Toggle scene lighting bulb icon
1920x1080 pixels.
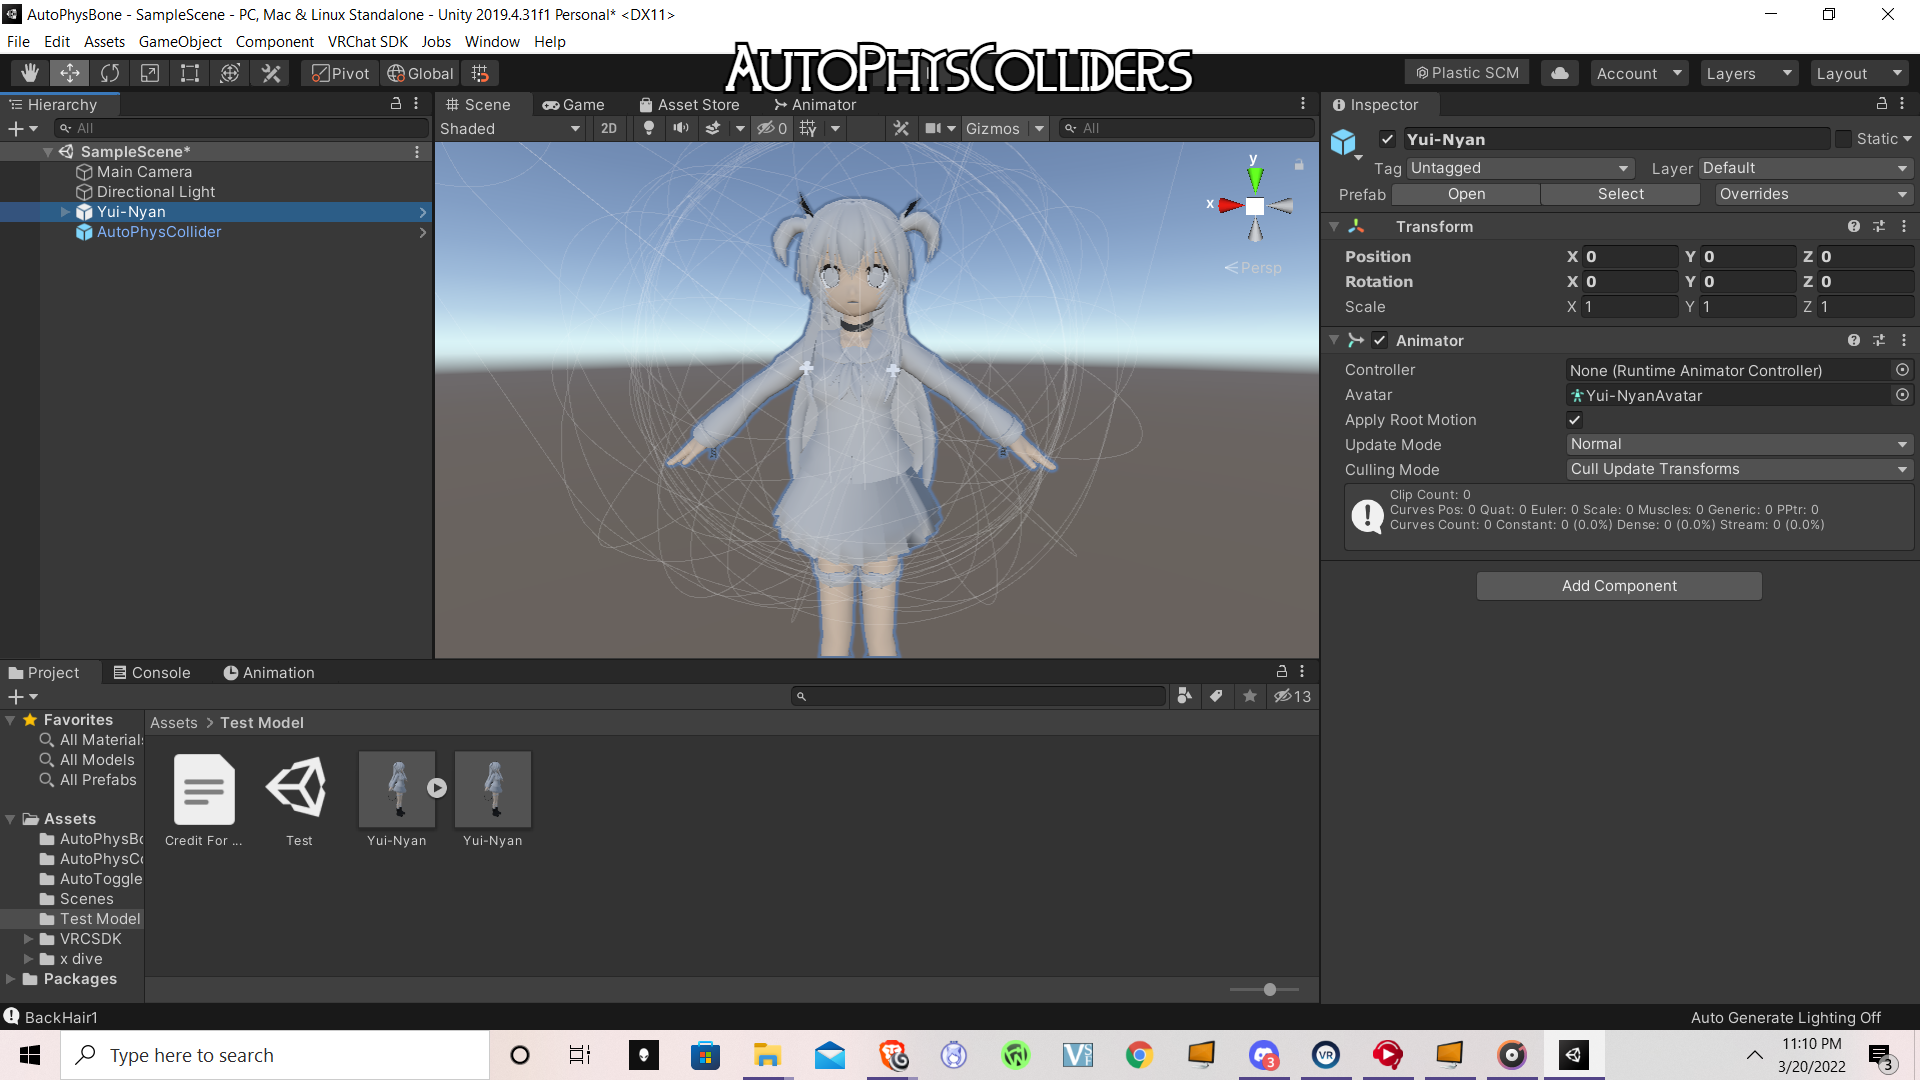click(x=649, y=128)
